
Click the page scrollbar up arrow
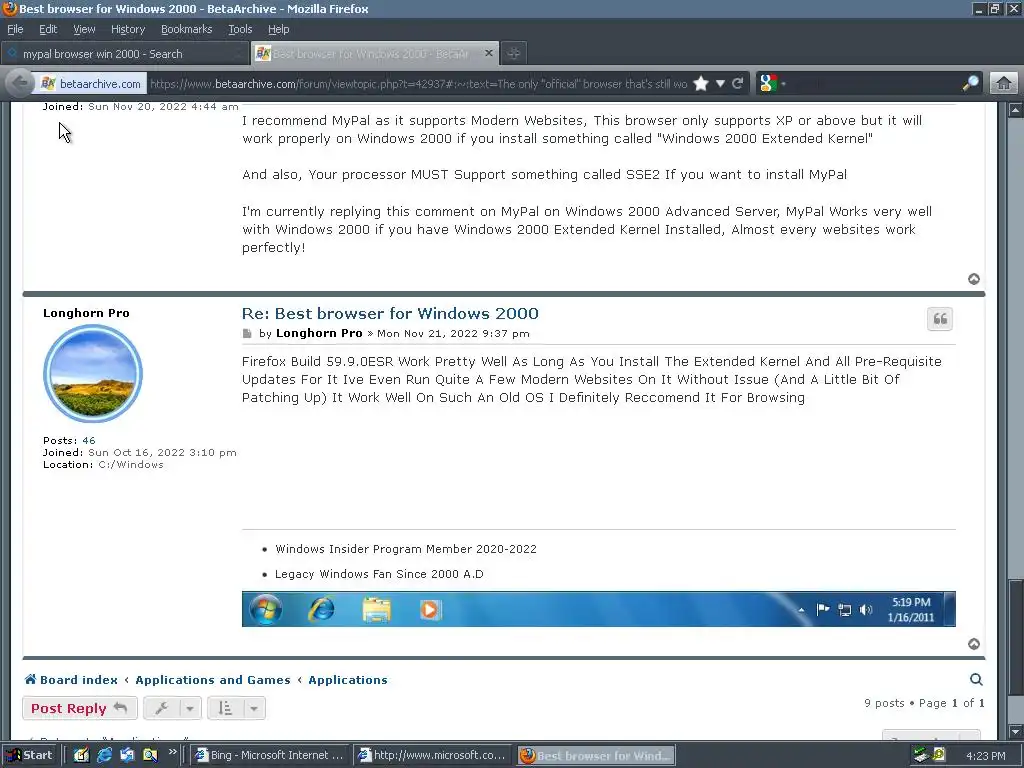pyautogui.click(x=1015, y=110)
